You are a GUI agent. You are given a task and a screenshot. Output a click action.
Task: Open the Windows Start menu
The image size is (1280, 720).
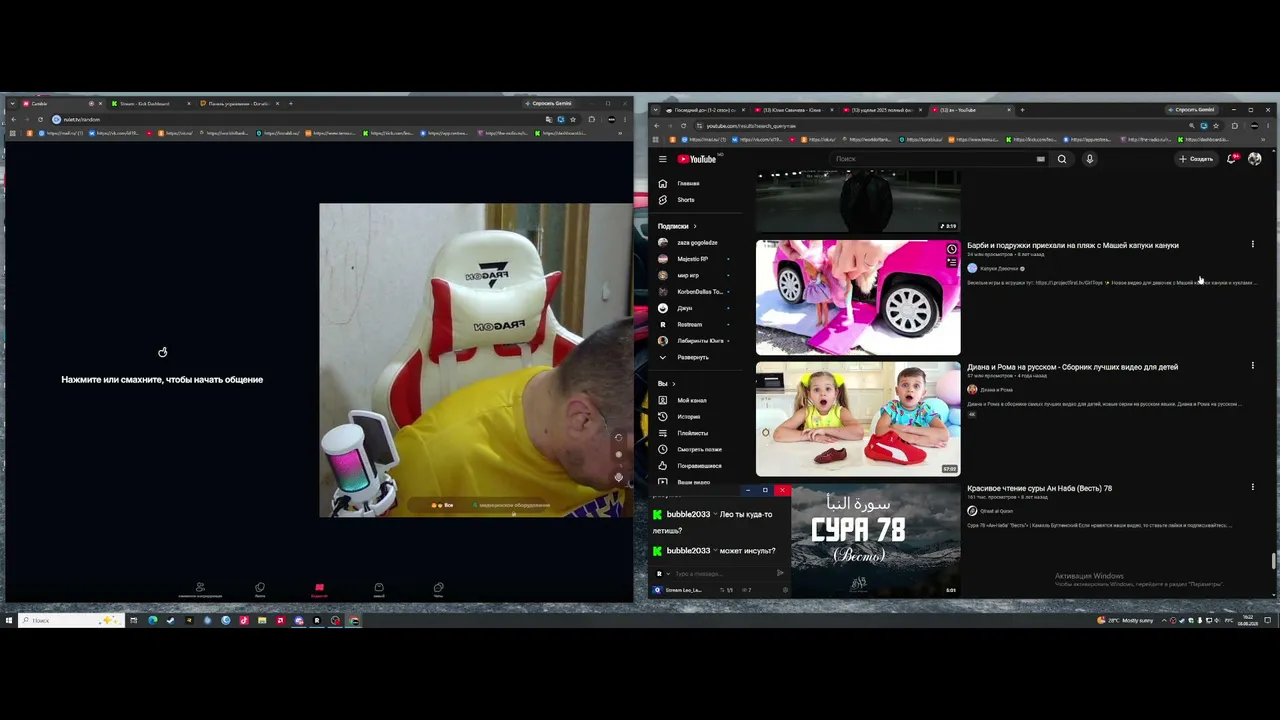[x=9, y=620]
